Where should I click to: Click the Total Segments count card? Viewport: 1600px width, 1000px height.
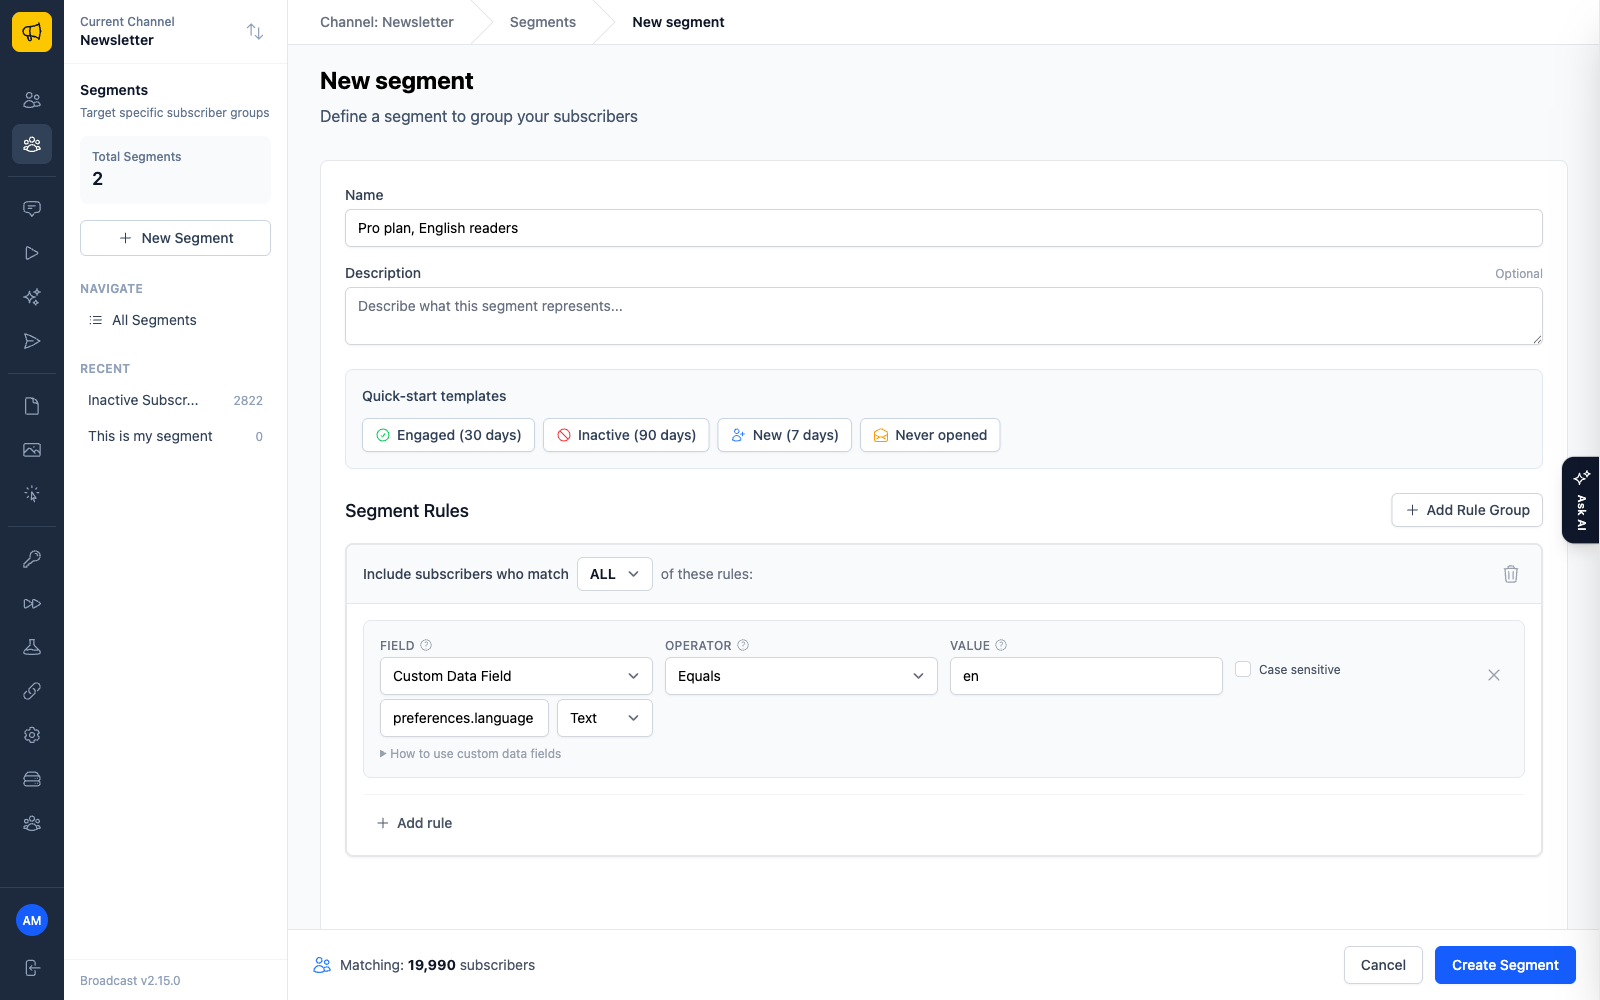tap(175, 170)
